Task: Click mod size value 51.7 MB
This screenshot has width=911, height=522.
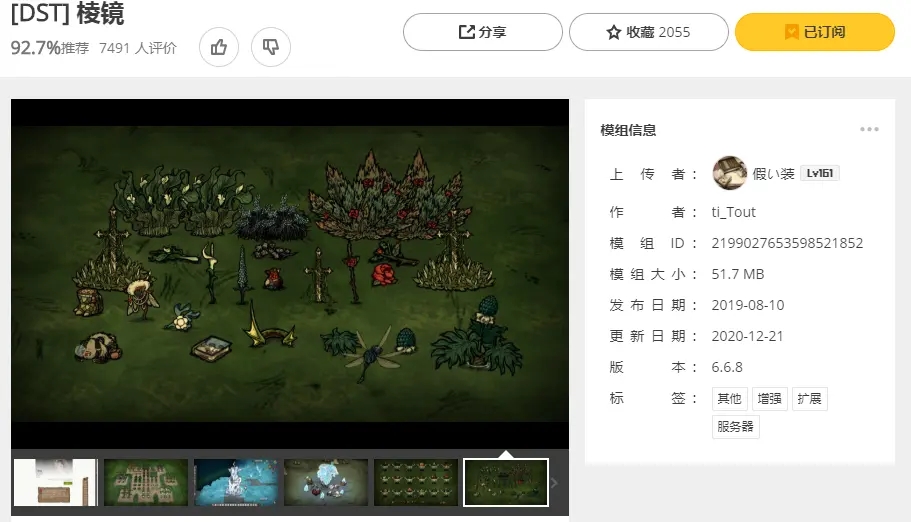Action: tap(738, 274)
